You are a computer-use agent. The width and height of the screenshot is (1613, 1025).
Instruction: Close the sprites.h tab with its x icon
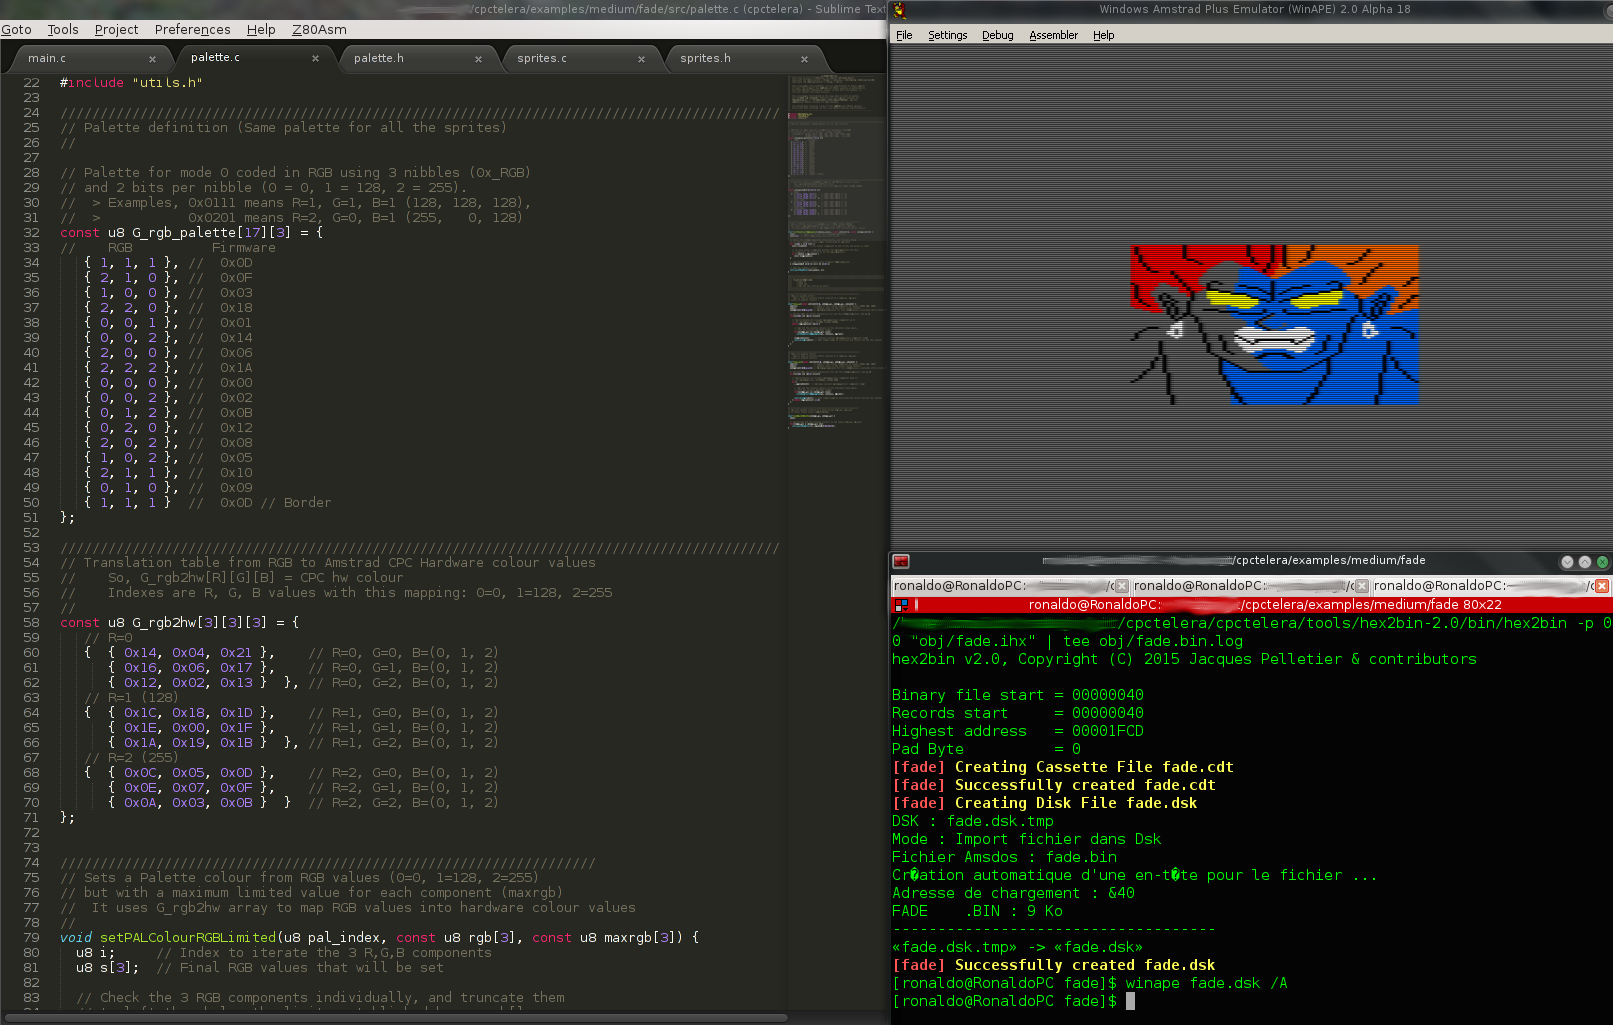(x=804, y=59)
